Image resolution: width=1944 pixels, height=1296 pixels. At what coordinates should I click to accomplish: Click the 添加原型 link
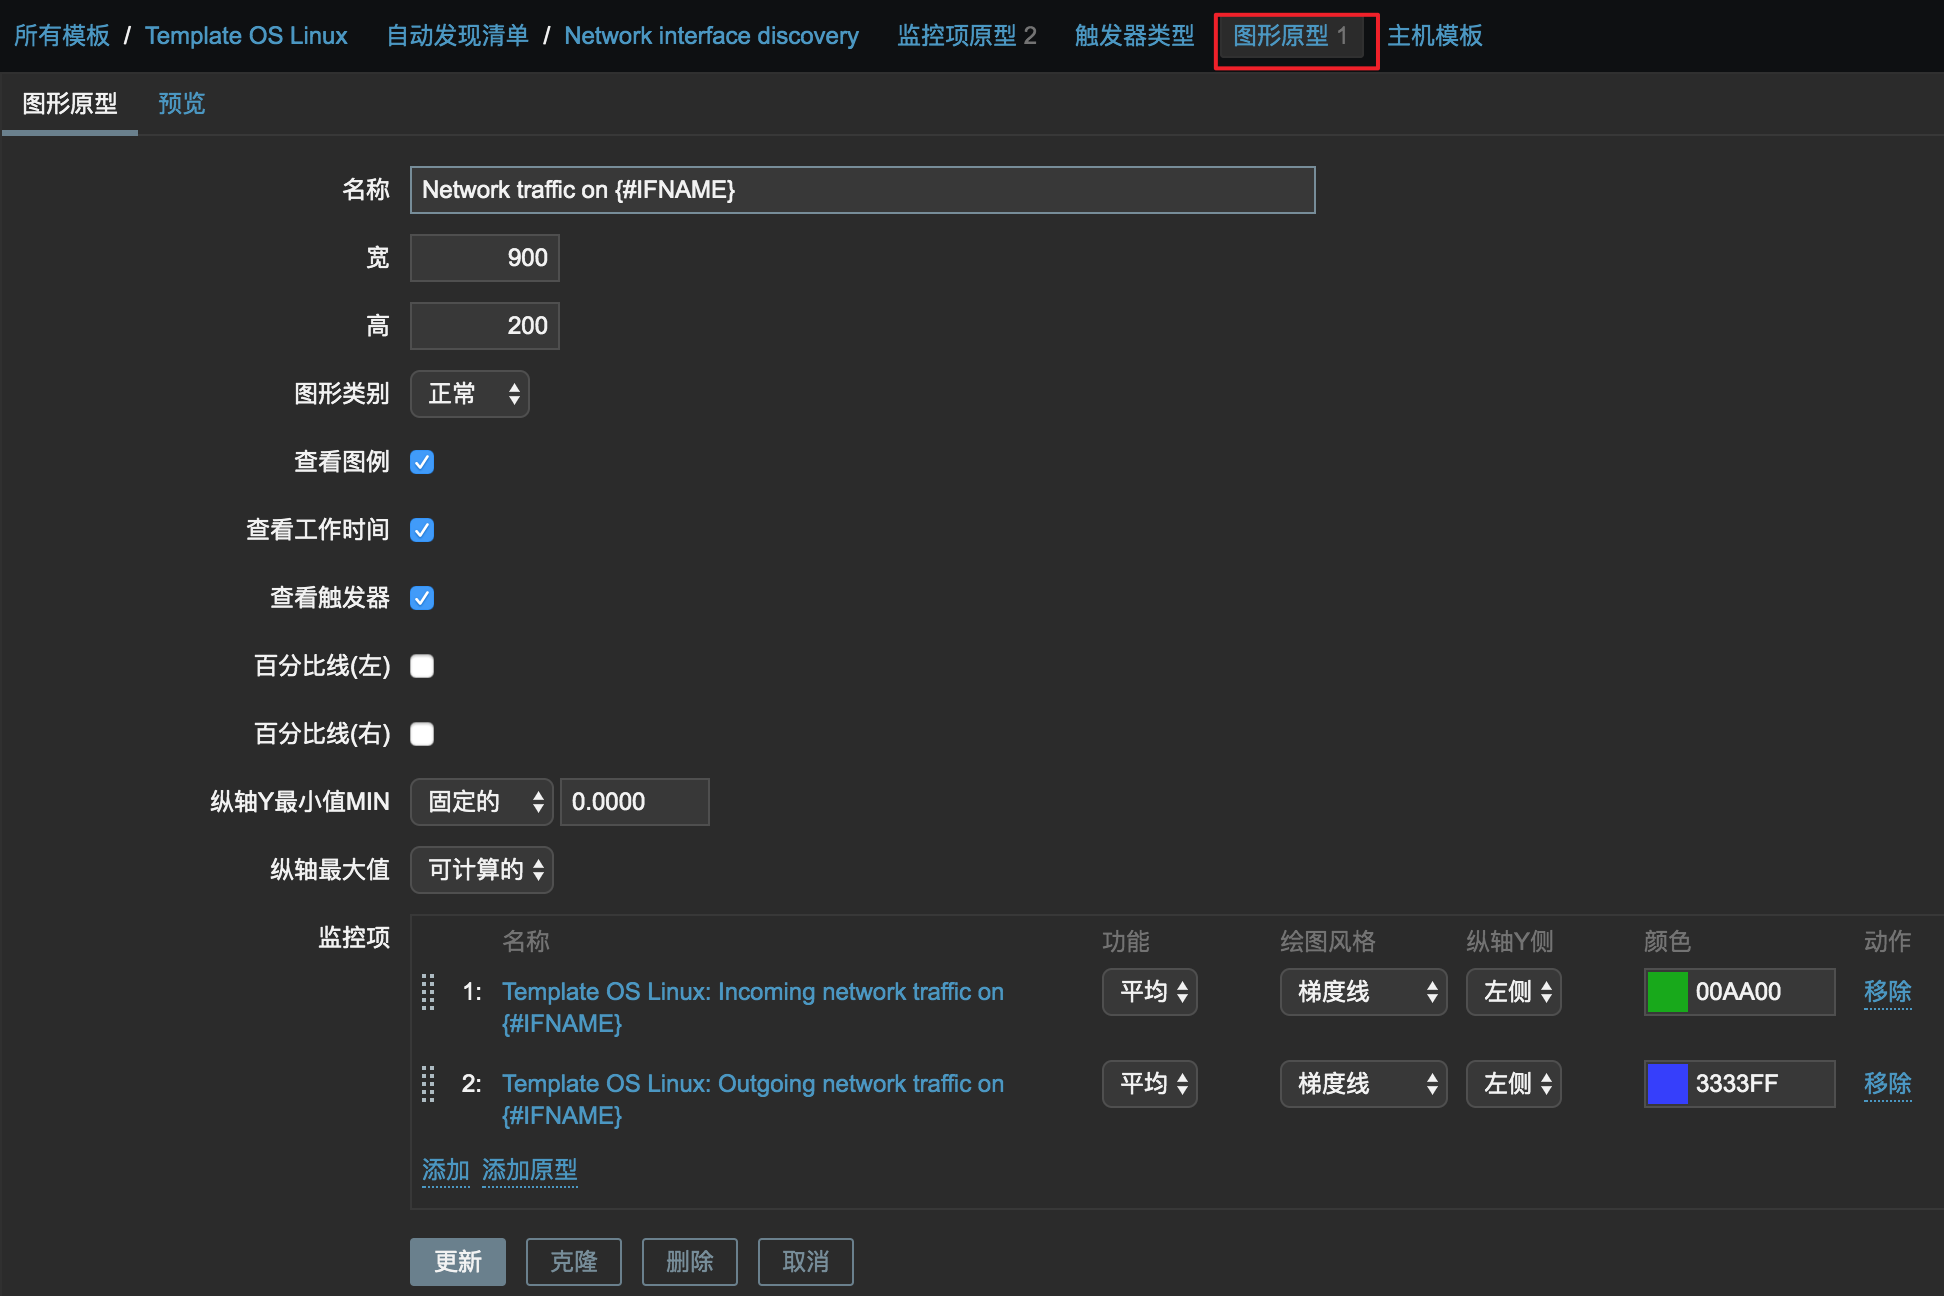tap(529, 1170)
